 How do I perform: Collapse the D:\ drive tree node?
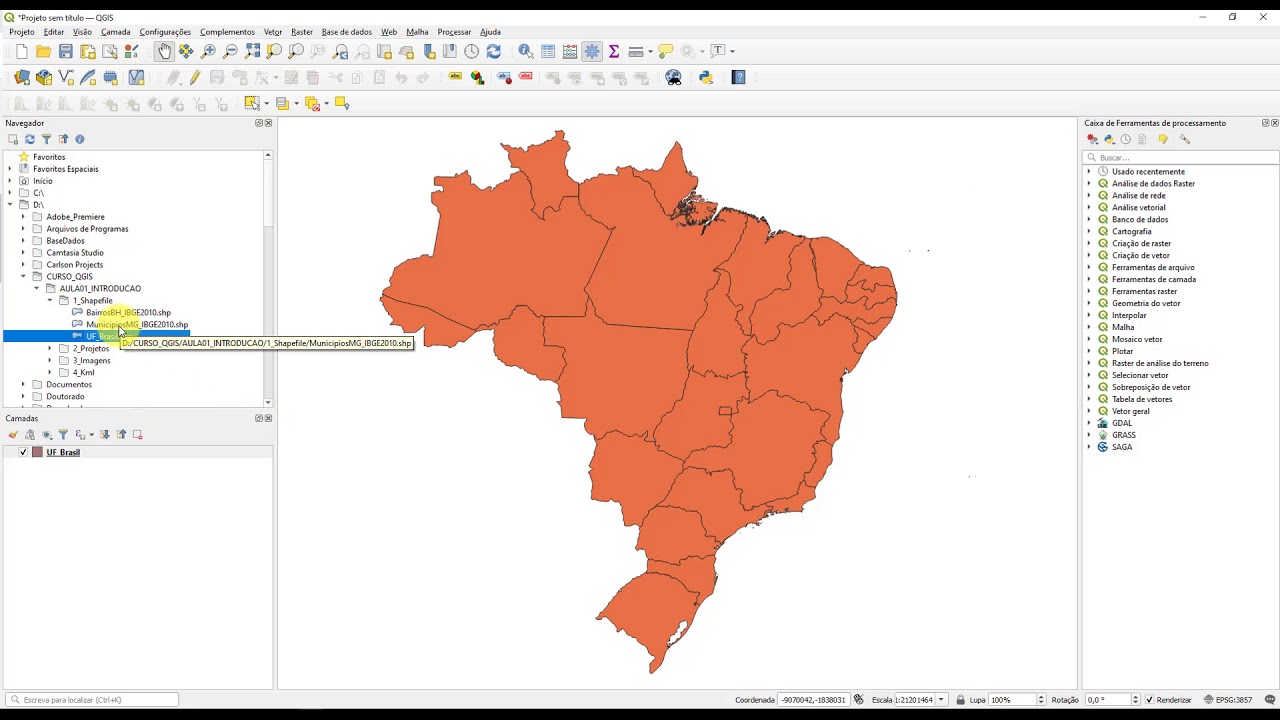(x=10, y=205)
